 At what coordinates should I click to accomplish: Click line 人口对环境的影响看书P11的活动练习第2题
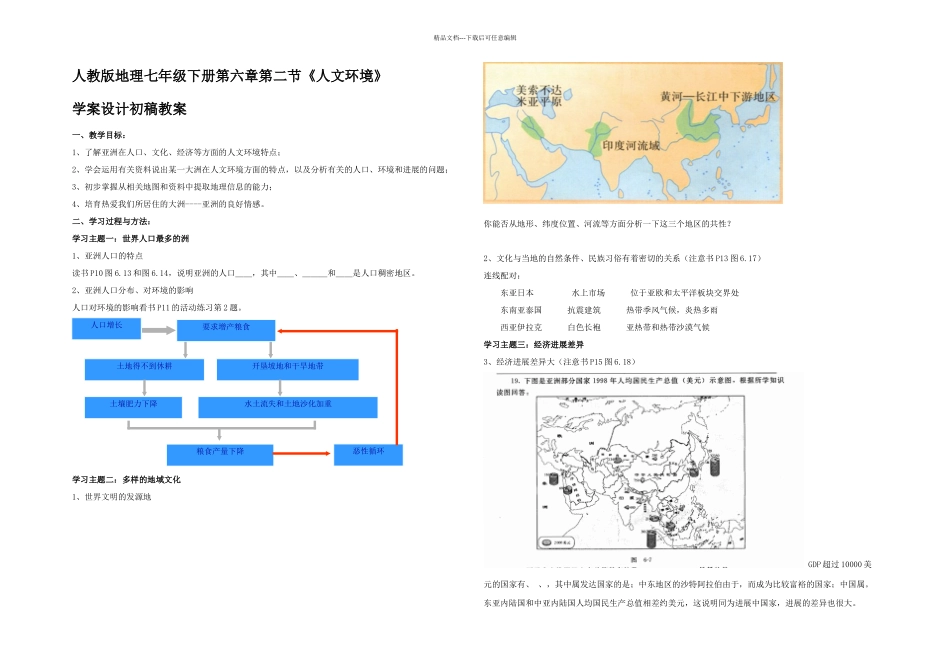click(x=158, y=308)
